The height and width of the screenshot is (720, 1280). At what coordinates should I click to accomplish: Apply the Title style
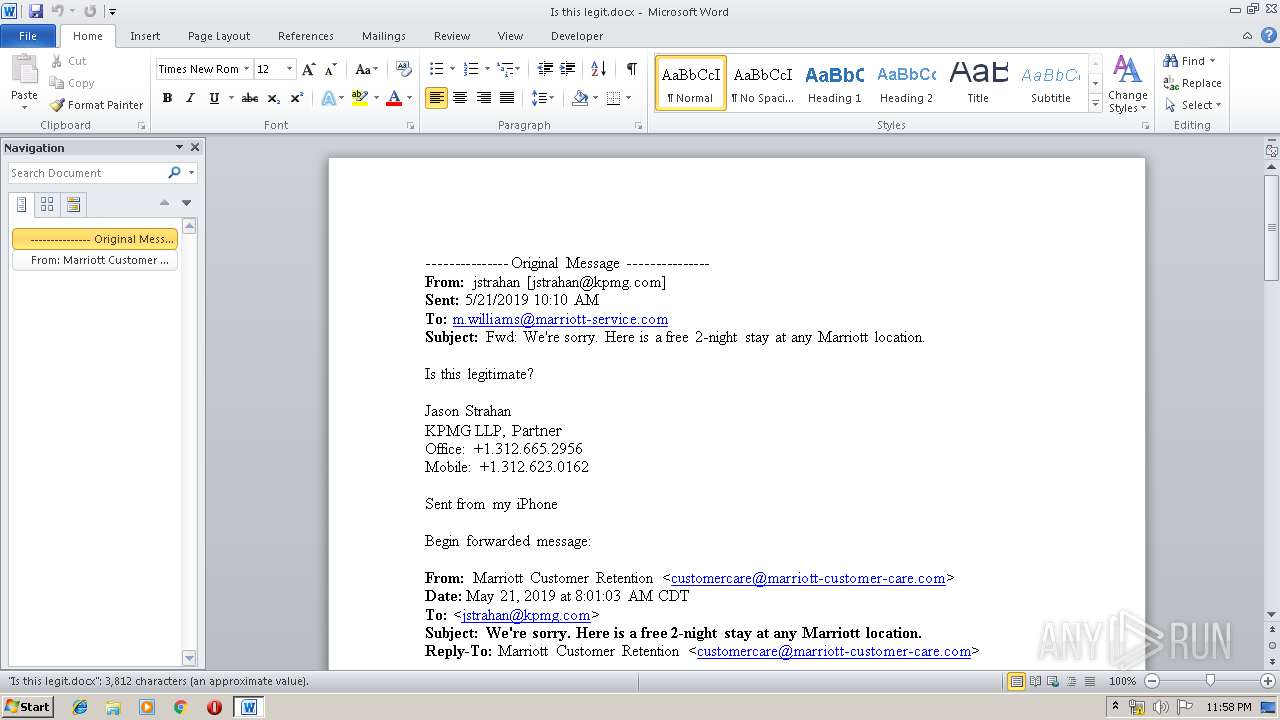(978, 83)
